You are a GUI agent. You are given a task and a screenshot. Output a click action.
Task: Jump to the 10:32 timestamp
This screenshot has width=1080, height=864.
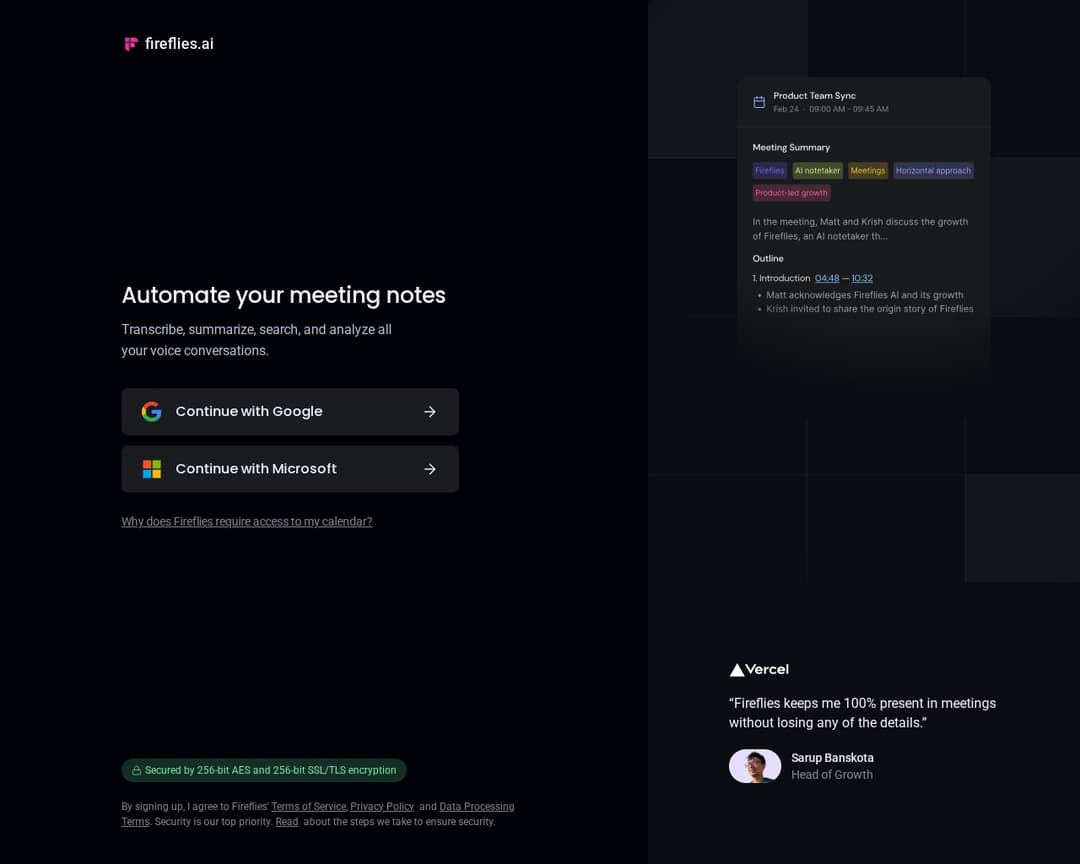pos(862,278)
